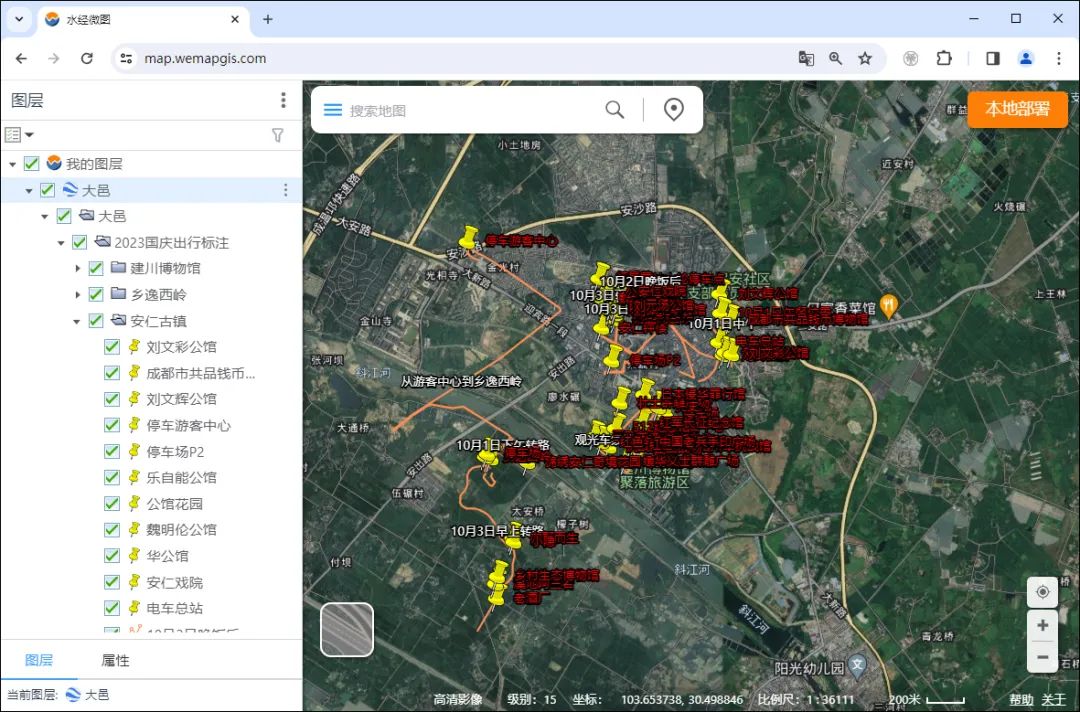Click the locate-me target button on map
Viewport: 1080px width, 712px height.
(x=1042, y=592)
